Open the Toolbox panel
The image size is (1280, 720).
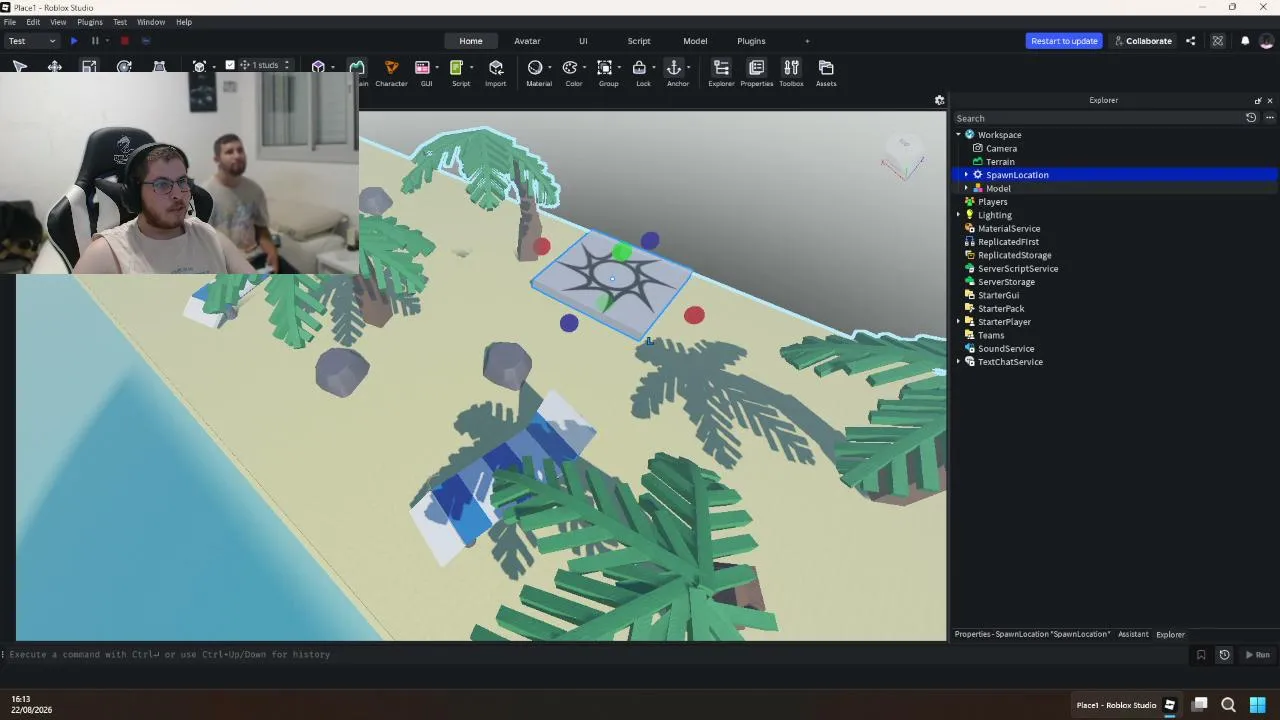point(791,73)
